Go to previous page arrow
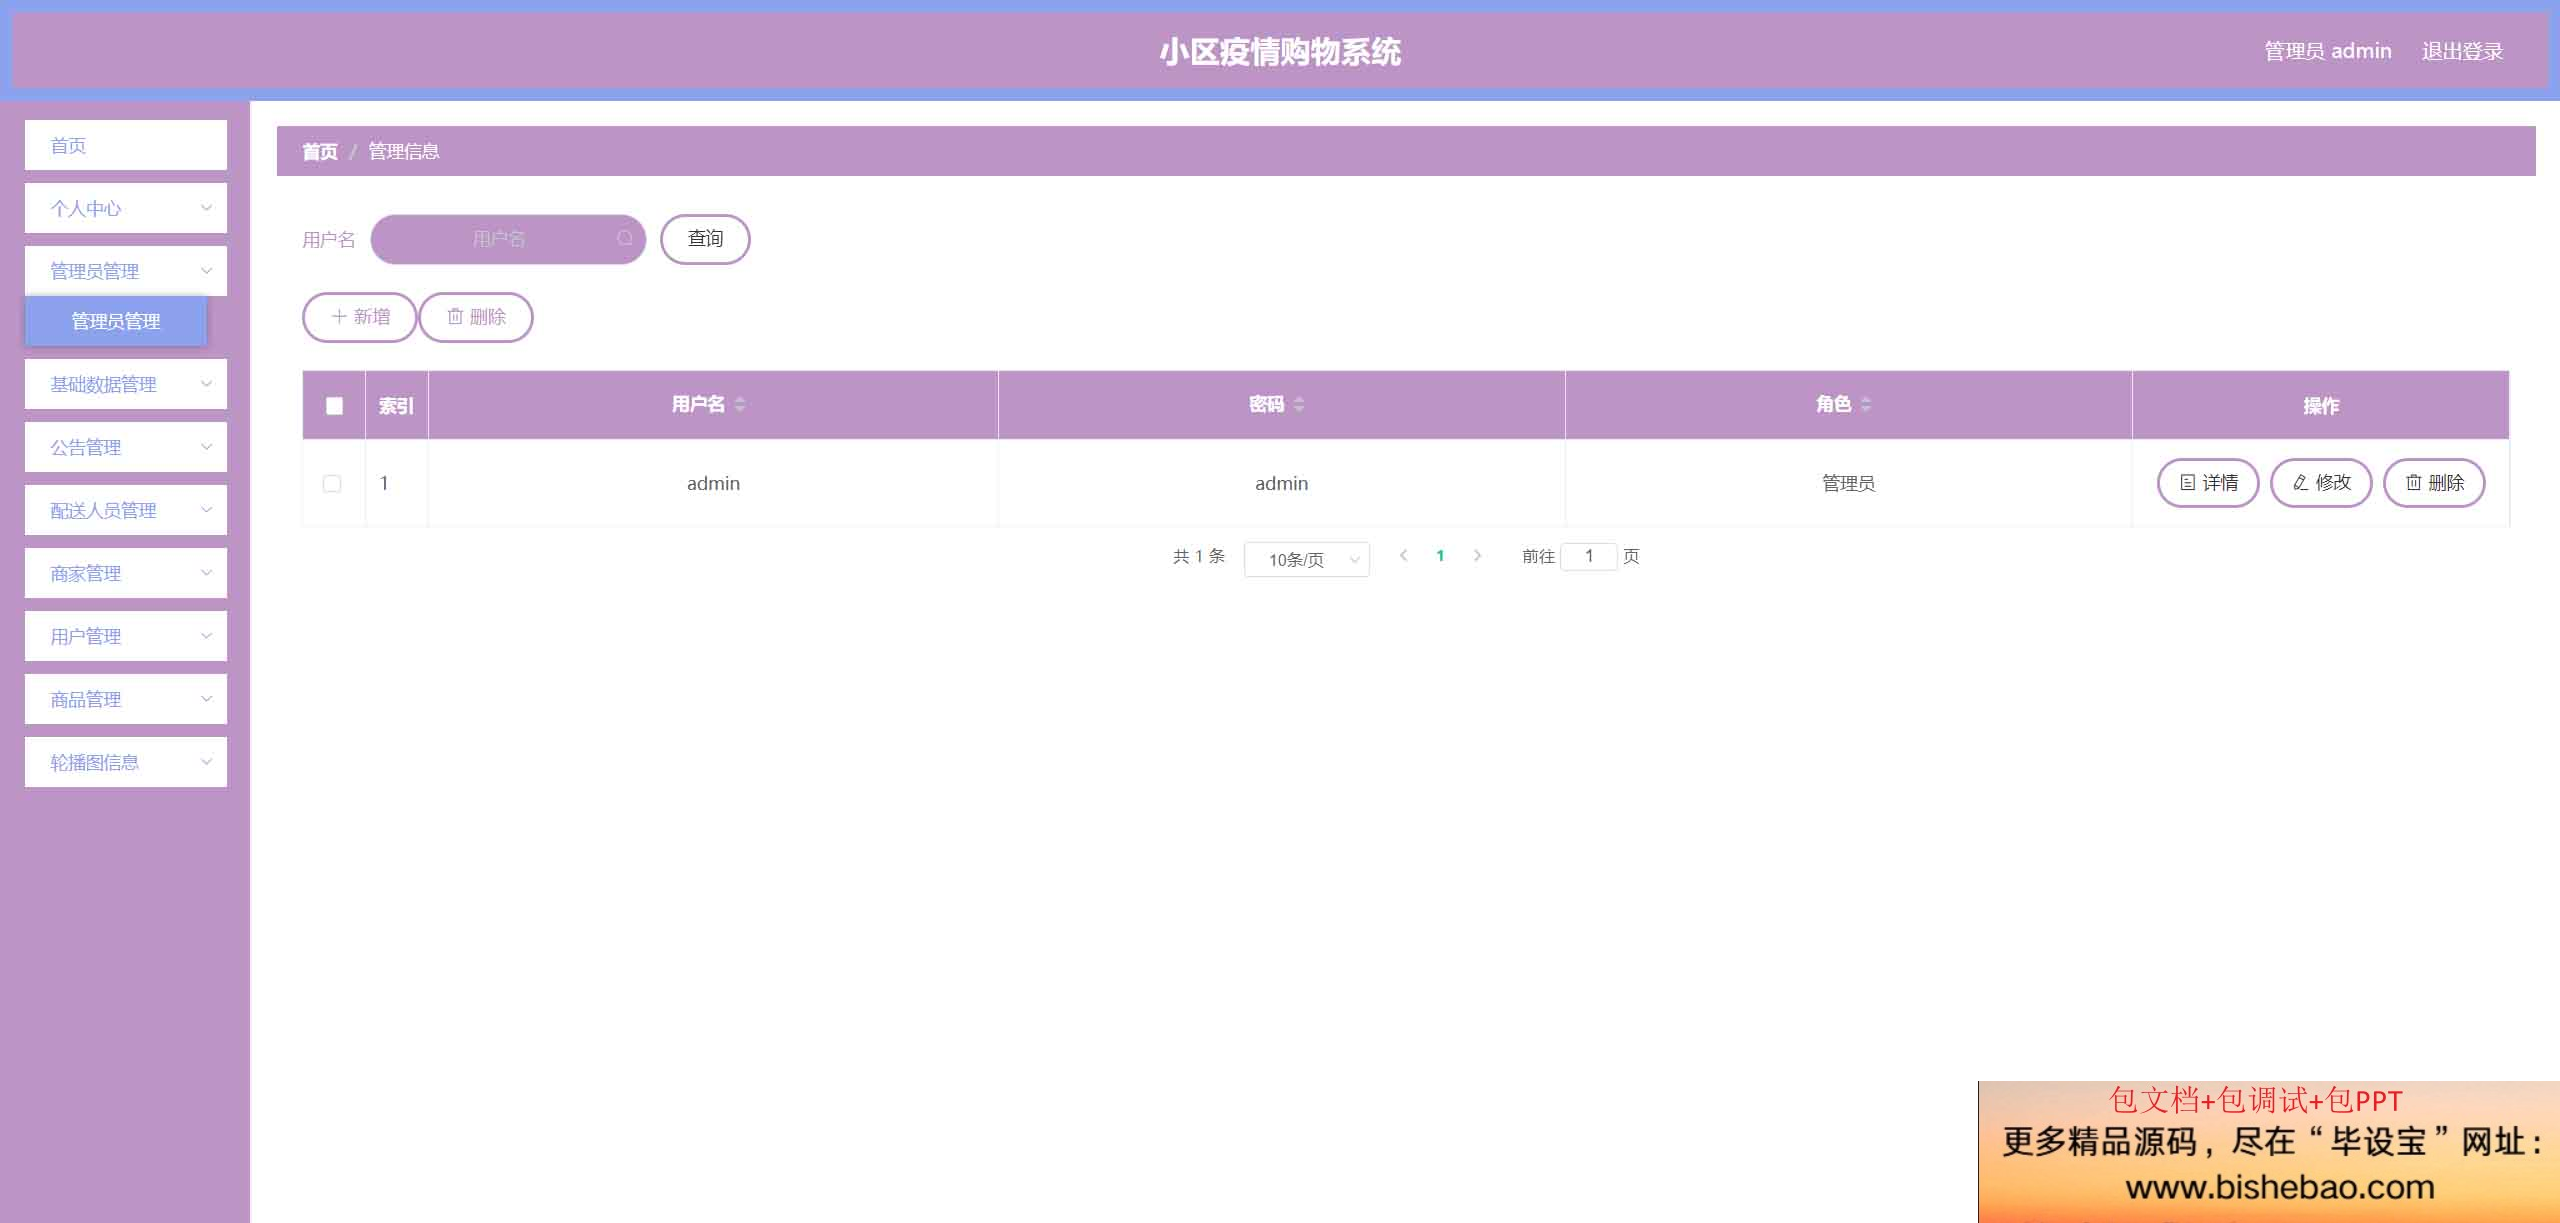This screenshot has height=1223, width=2560. pos(1403,556)
